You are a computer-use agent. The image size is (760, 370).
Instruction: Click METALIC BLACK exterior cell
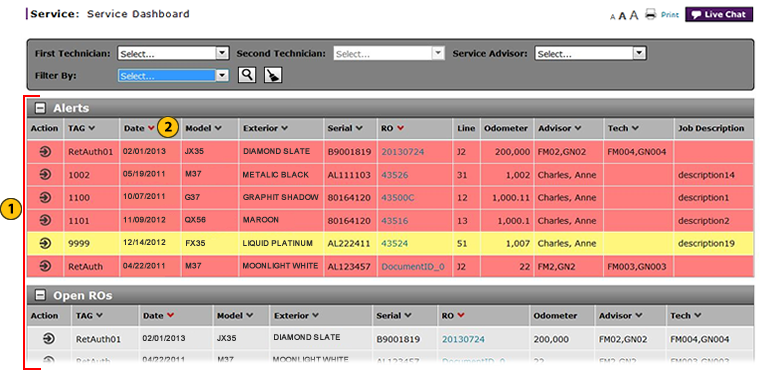point(276,175)
